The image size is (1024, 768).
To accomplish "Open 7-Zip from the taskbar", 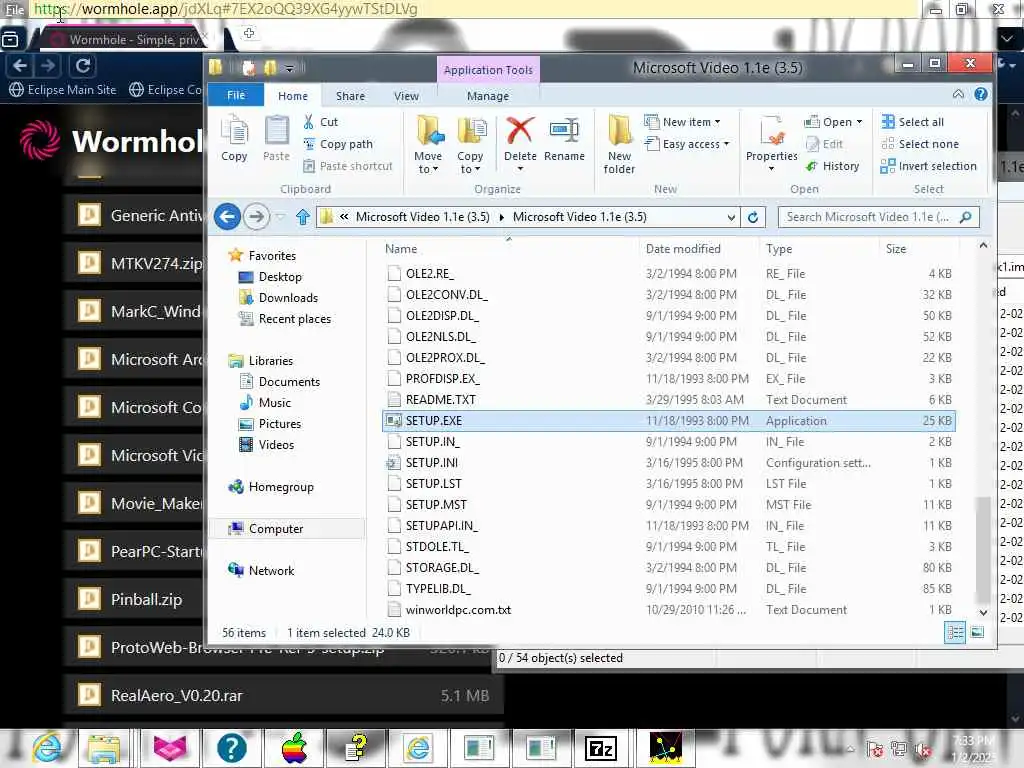I will click(x=601, y=748).
